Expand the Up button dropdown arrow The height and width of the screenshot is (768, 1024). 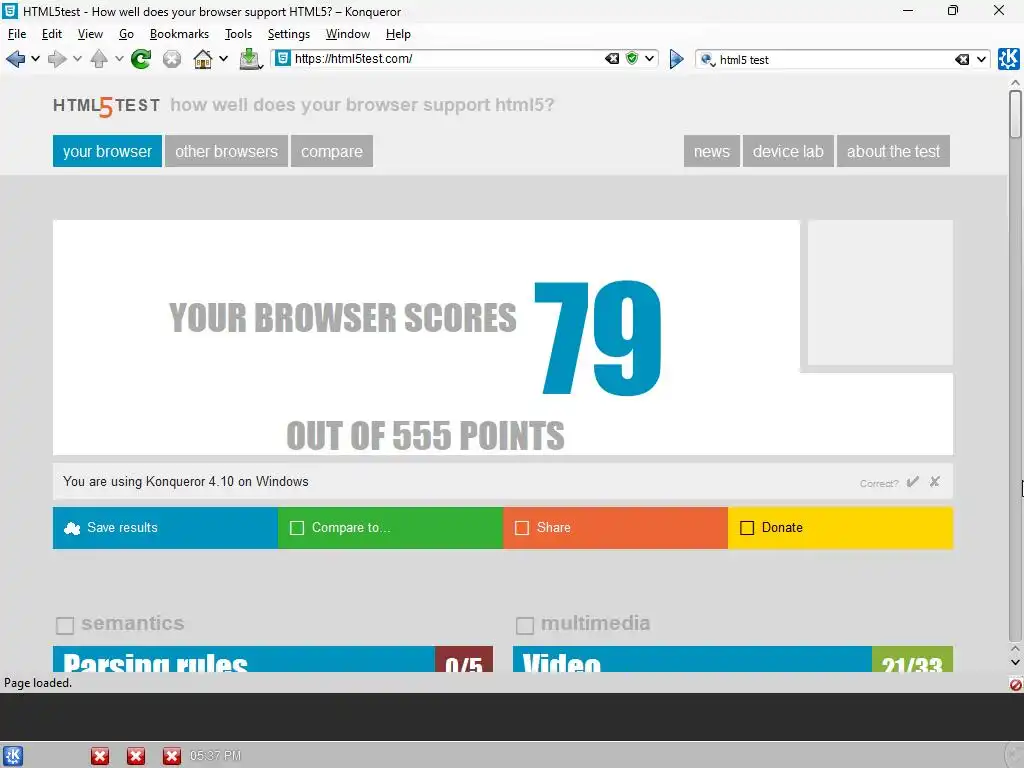coord(119,59)
